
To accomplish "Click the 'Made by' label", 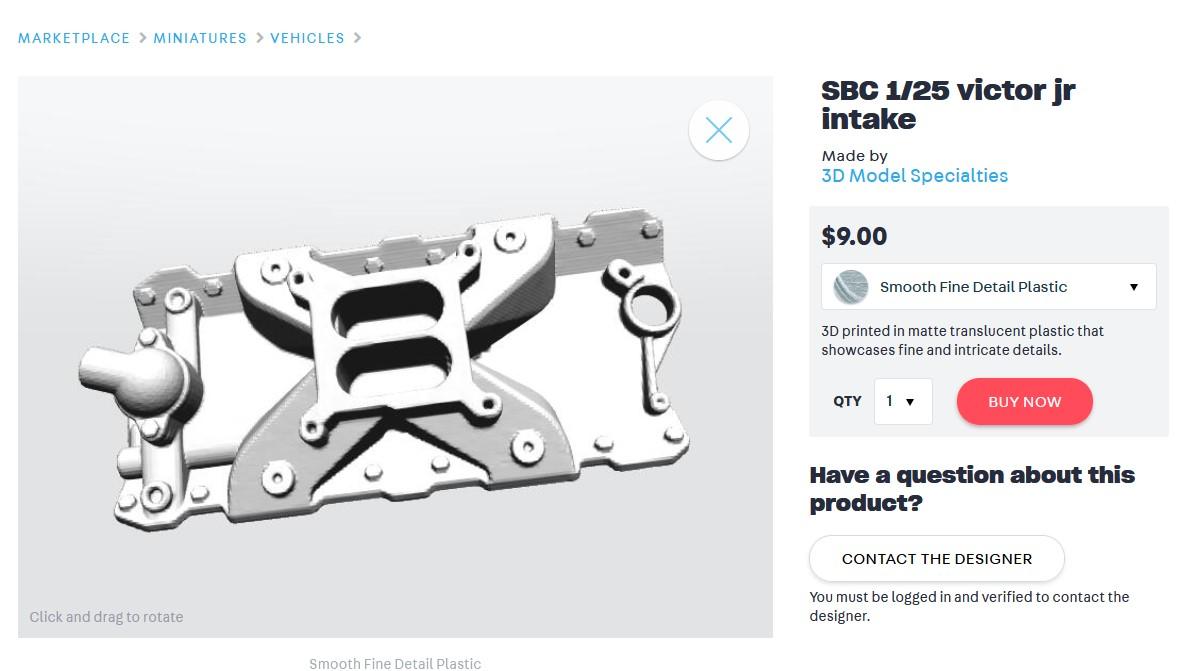I will pos(854,156).
